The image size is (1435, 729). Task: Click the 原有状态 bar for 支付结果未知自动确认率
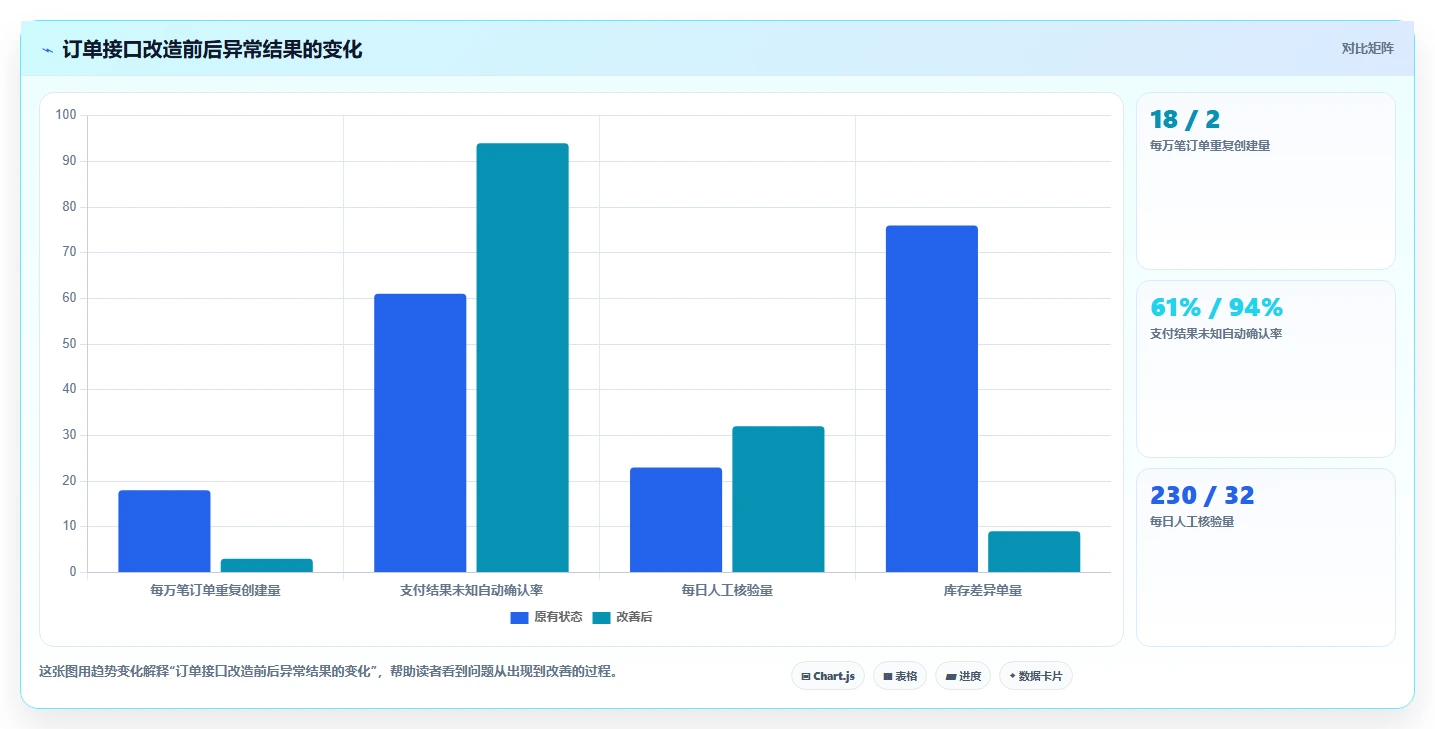(420, 433)
